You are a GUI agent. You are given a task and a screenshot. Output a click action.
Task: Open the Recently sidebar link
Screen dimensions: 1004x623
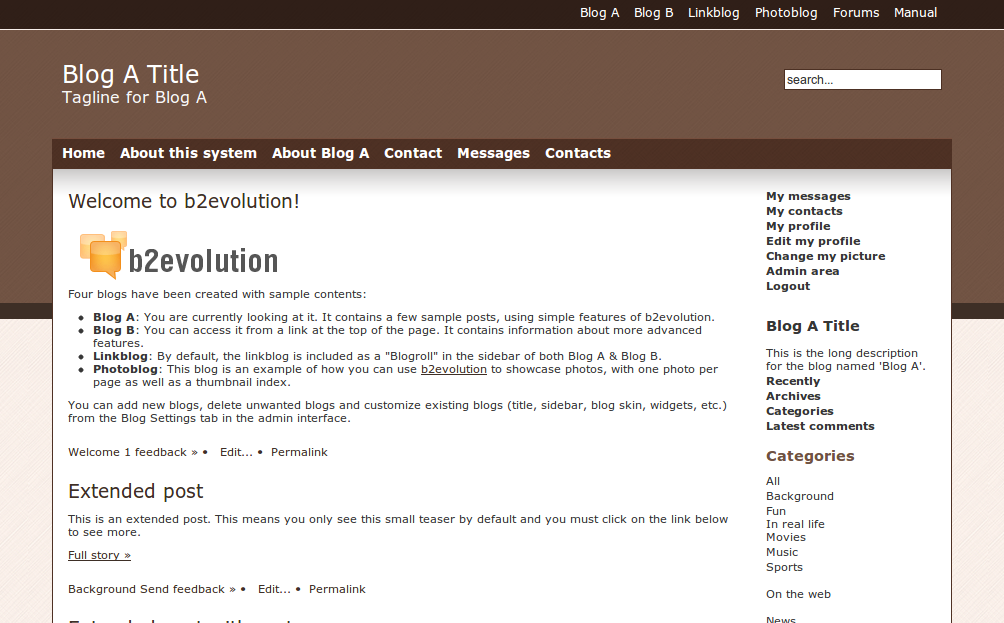coord(793,381)
